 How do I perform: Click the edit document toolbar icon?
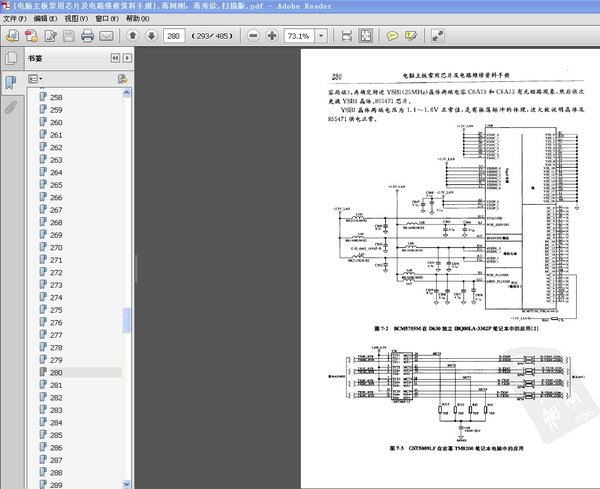point(50,36)
